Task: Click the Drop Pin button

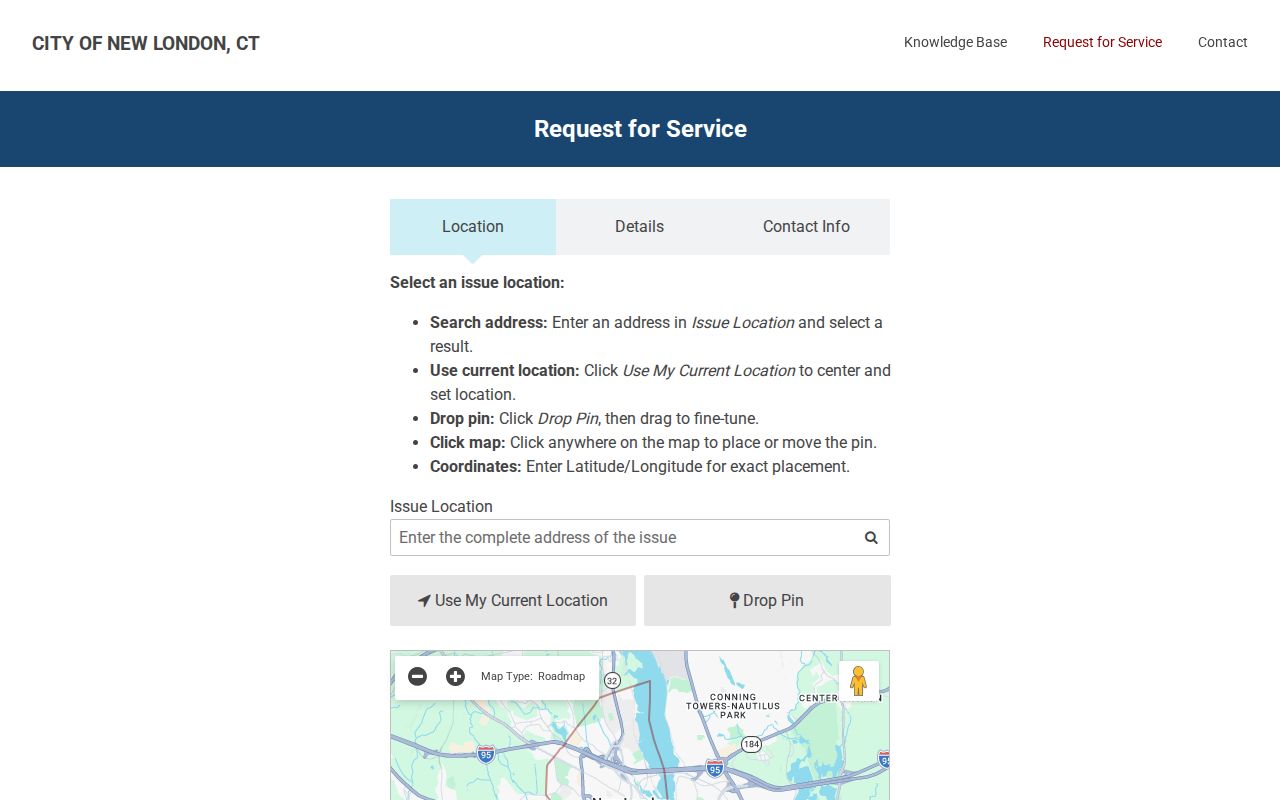Action: click(x=767, y=600)
